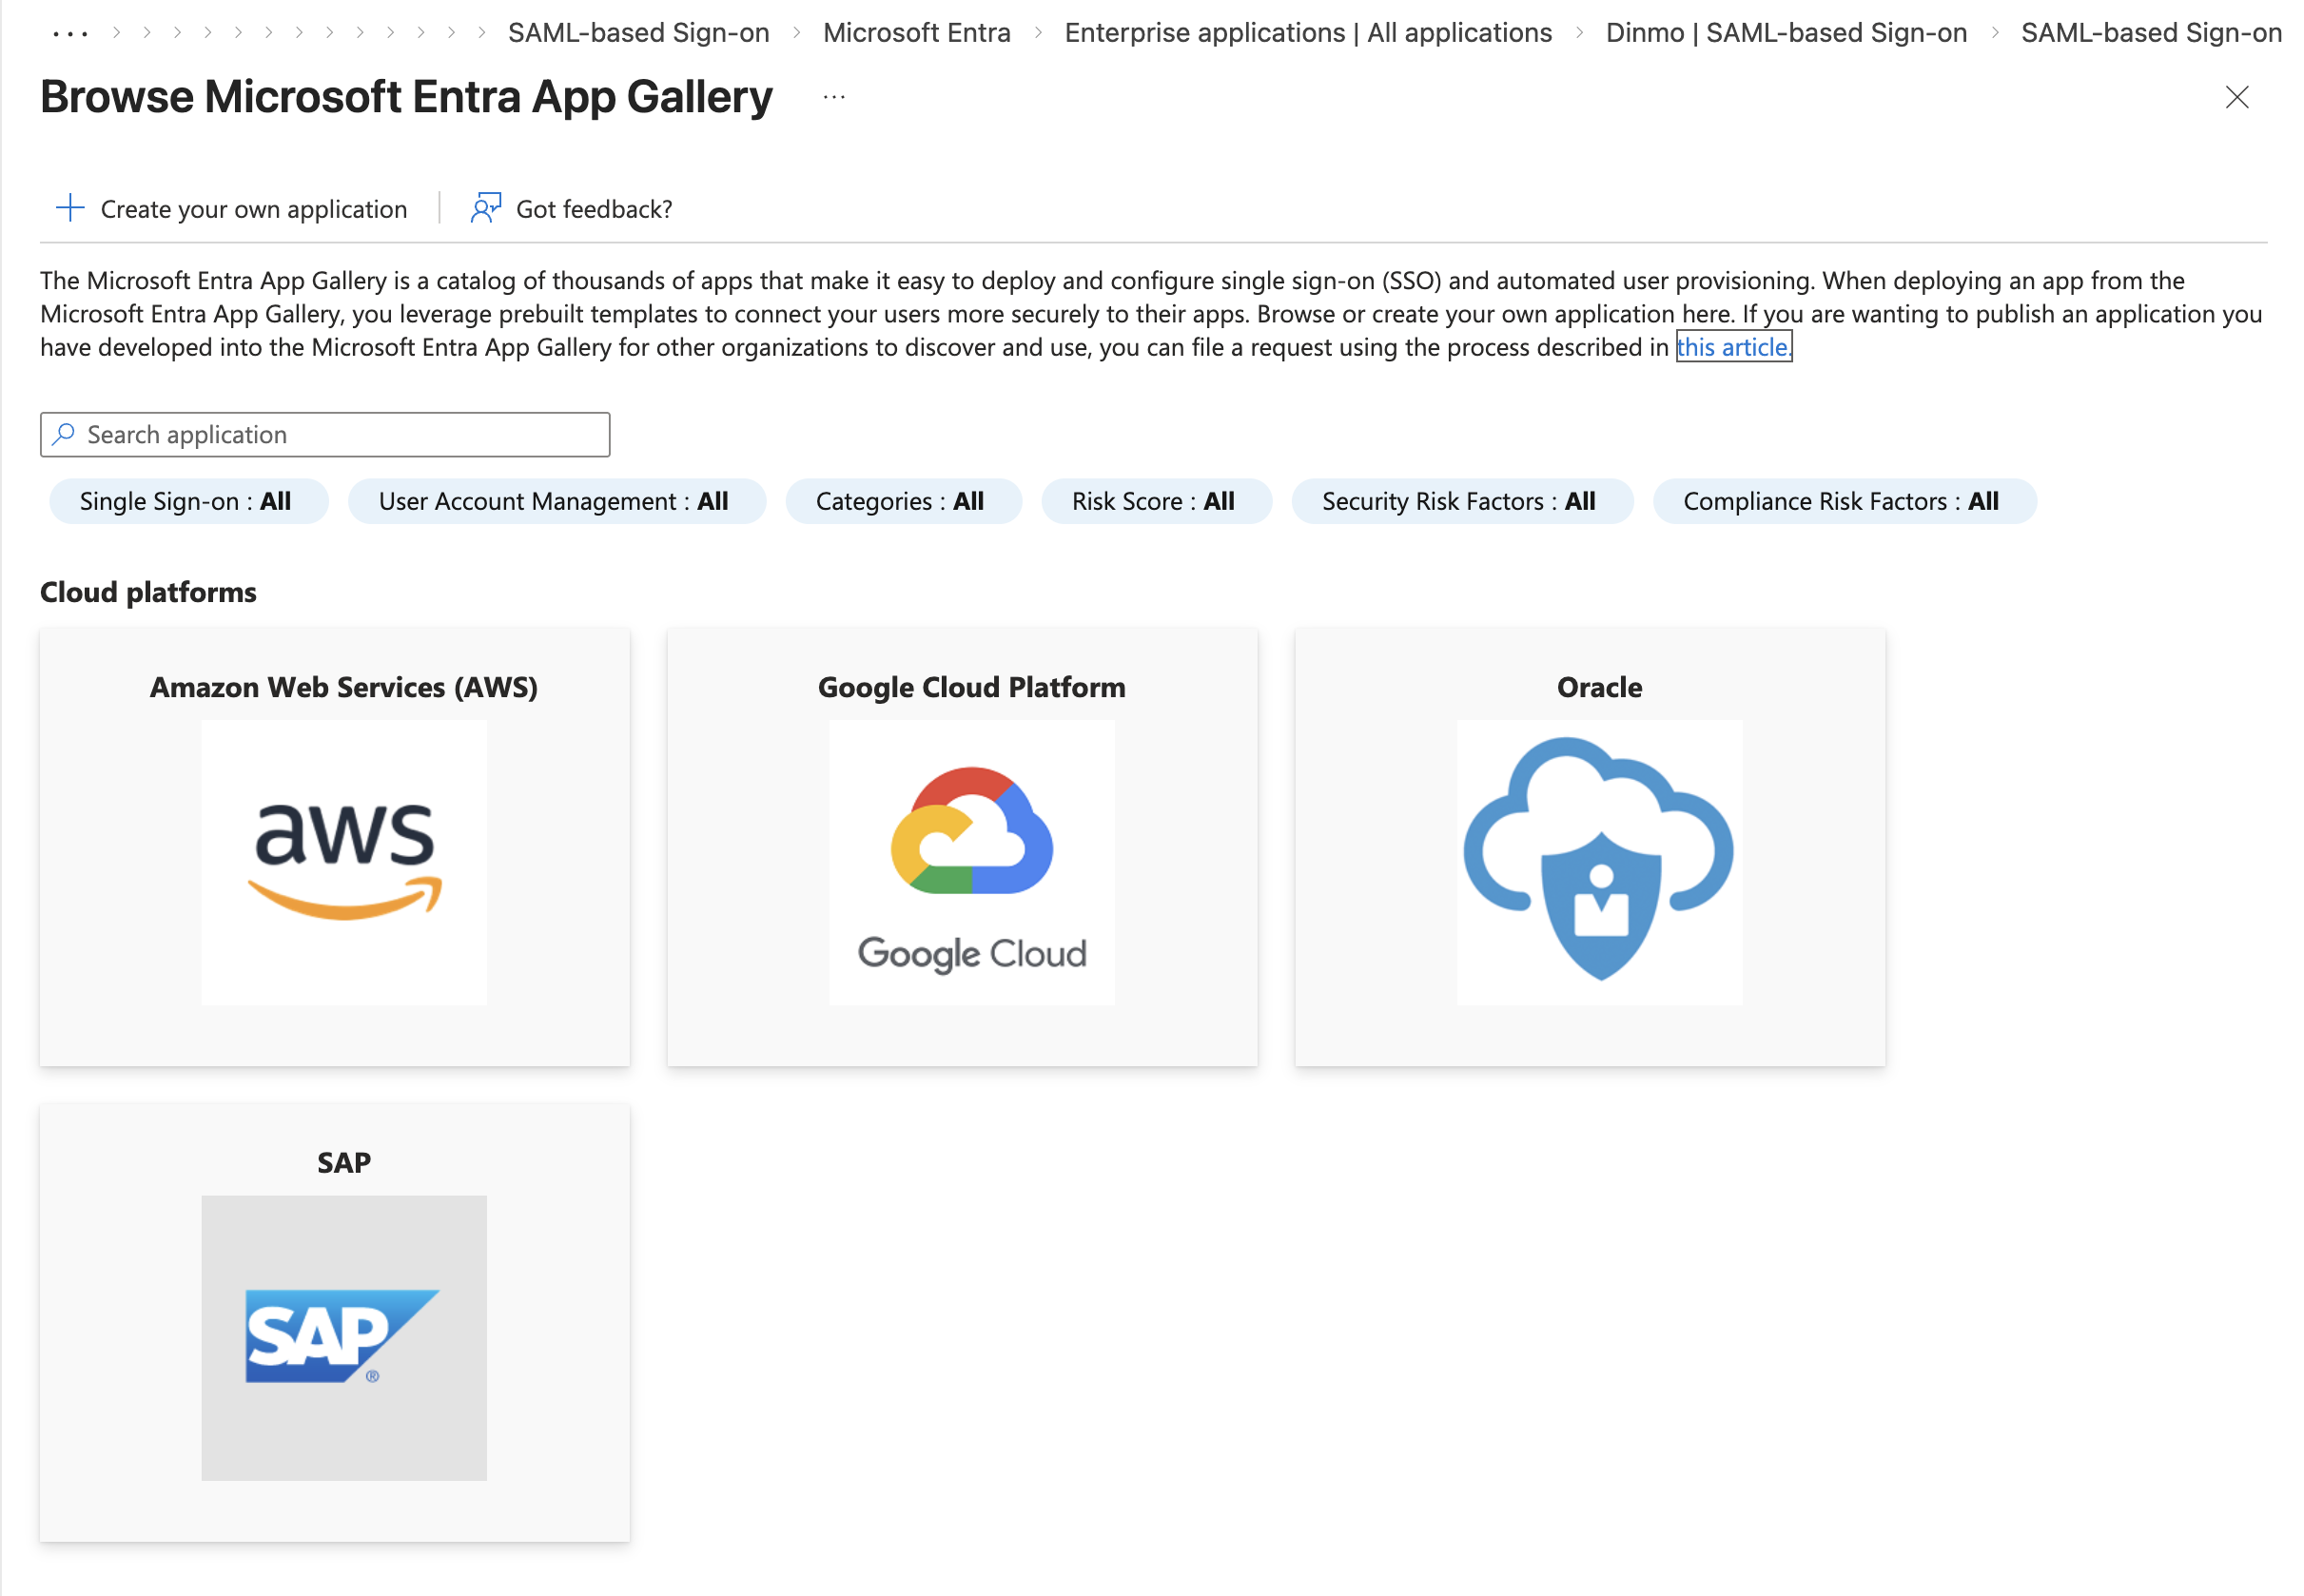Follow the 'this article' link

click(1732, 347)
